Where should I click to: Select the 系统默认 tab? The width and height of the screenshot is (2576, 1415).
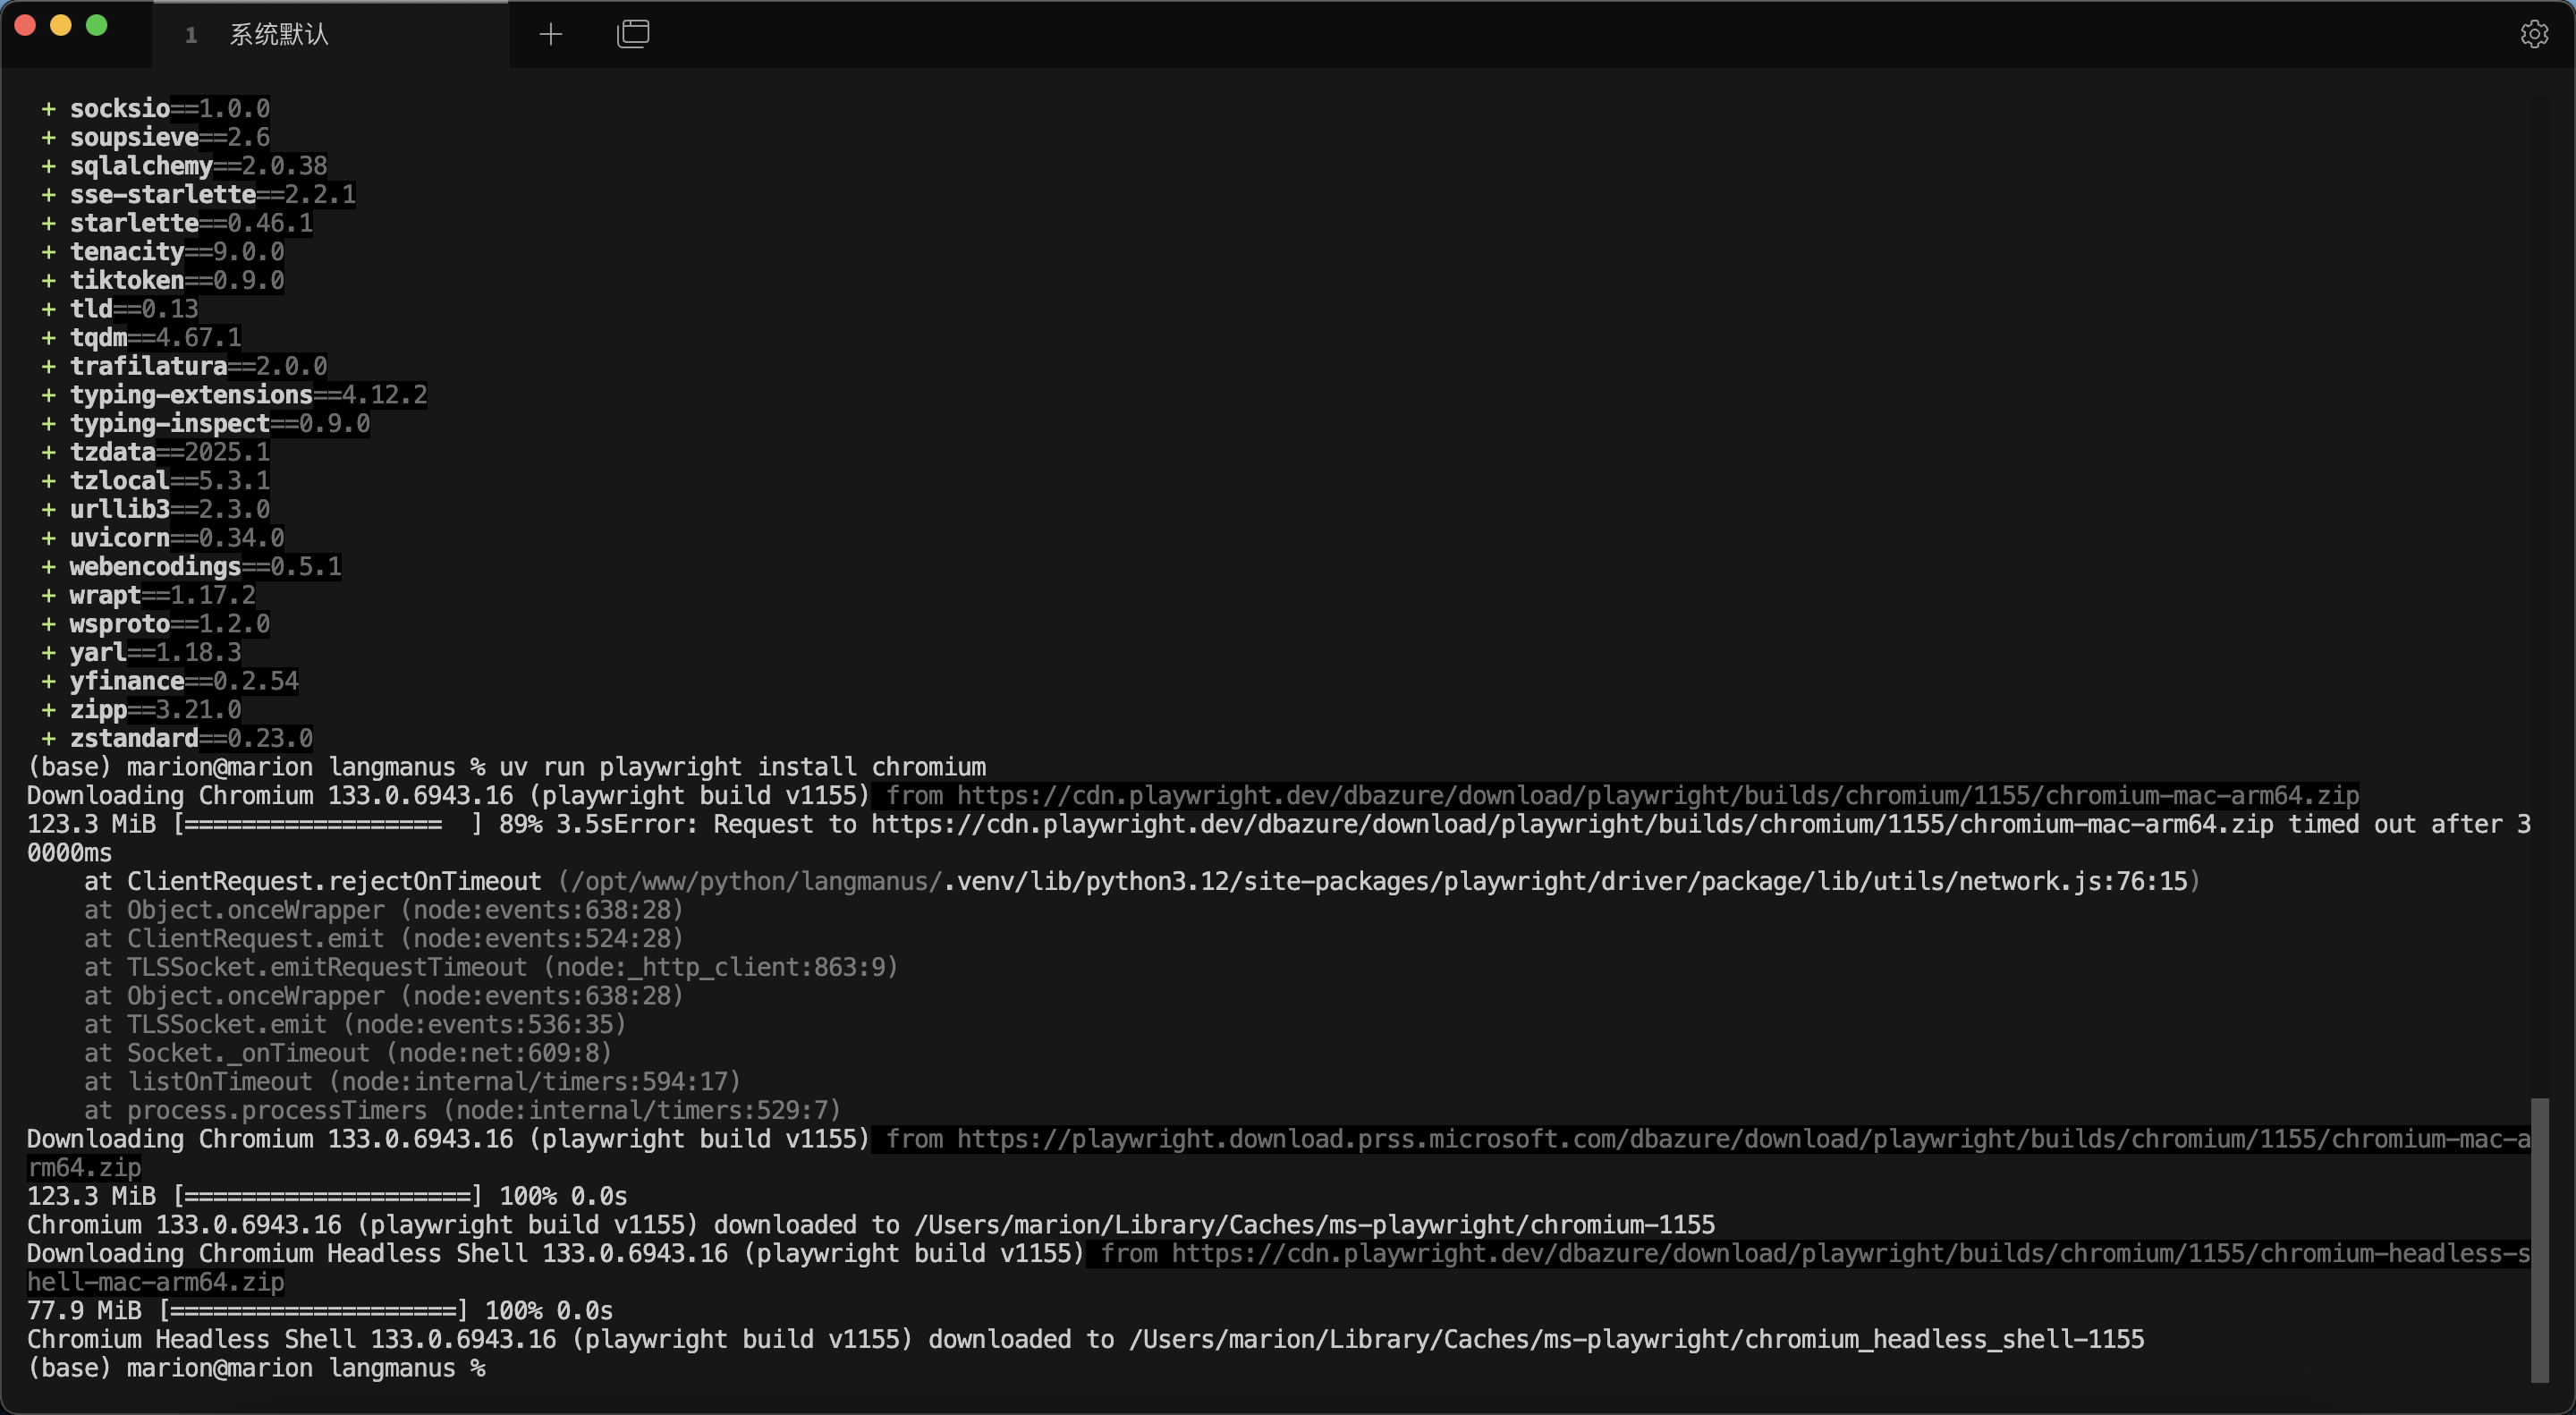click(x=279, y=35)
